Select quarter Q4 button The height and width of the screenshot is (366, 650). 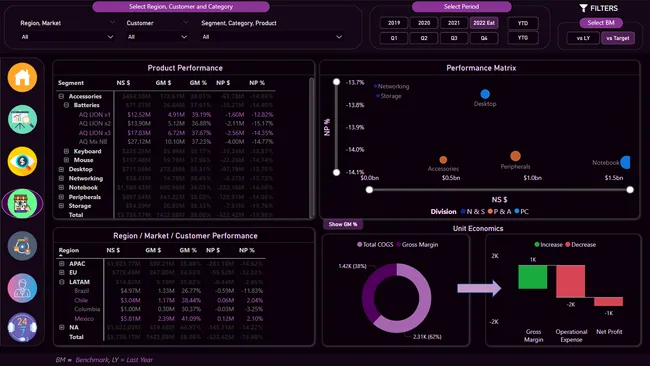(x=484, y=38)
